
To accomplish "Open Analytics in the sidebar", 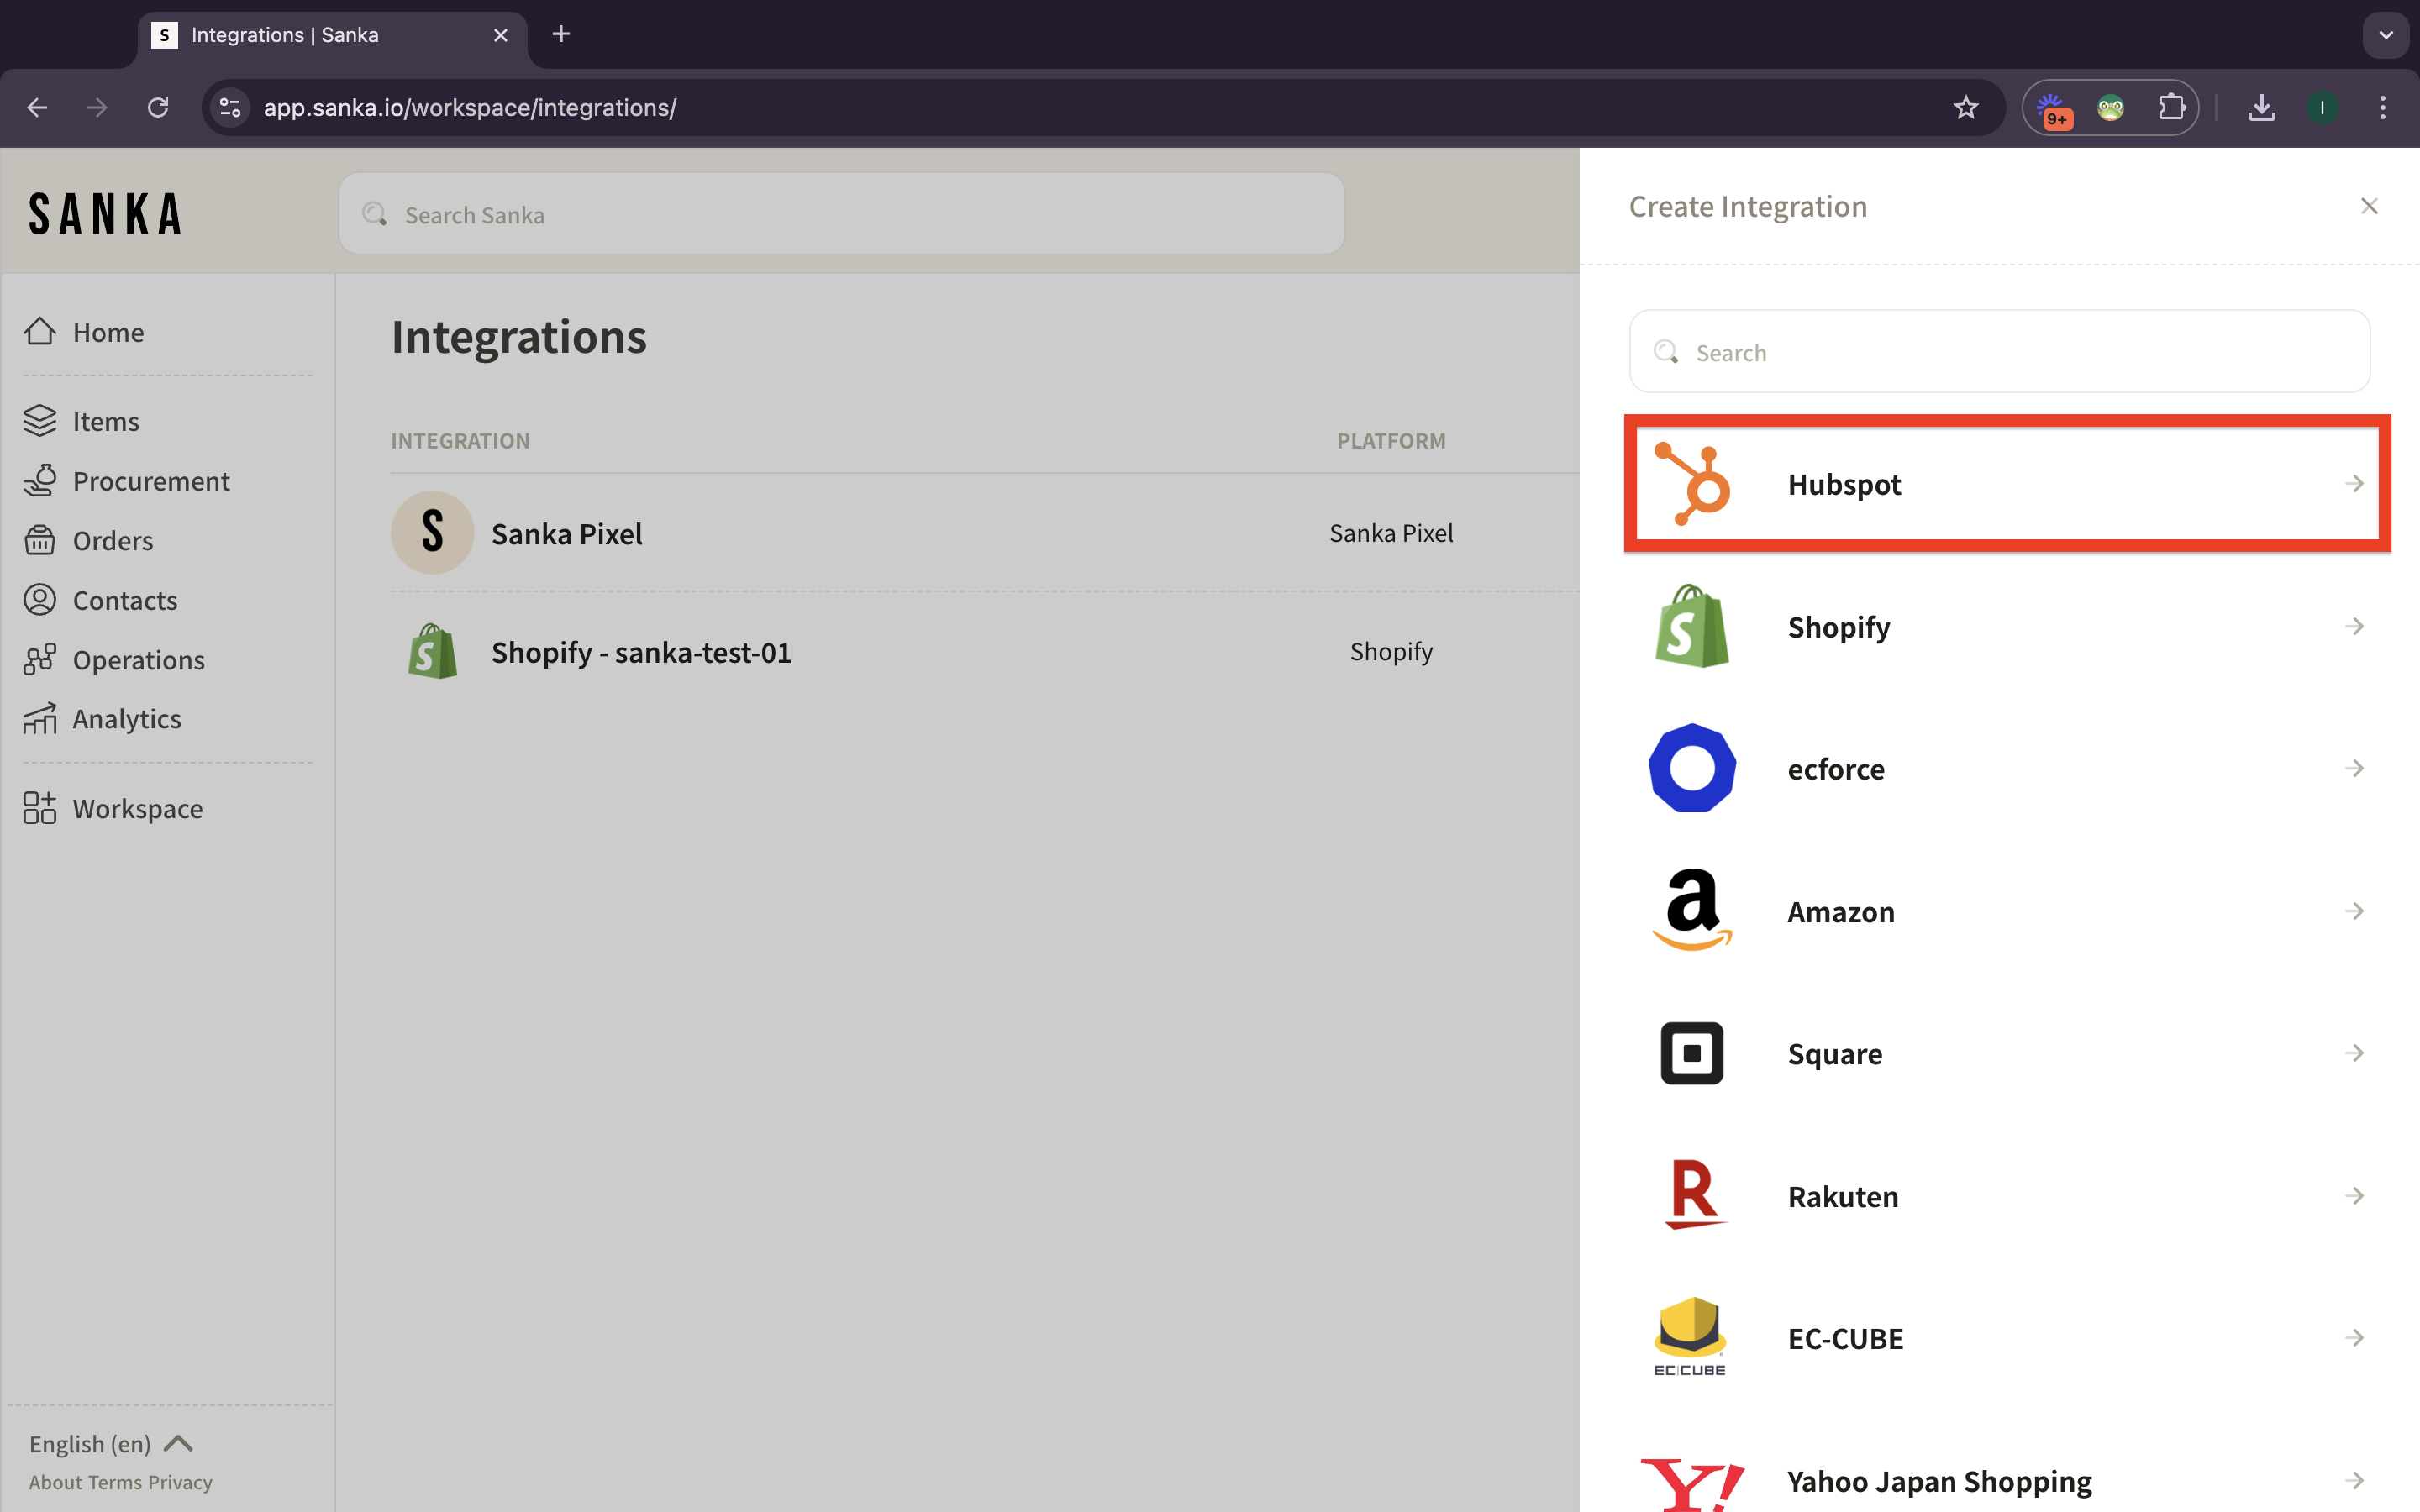I will coord(126,719).
